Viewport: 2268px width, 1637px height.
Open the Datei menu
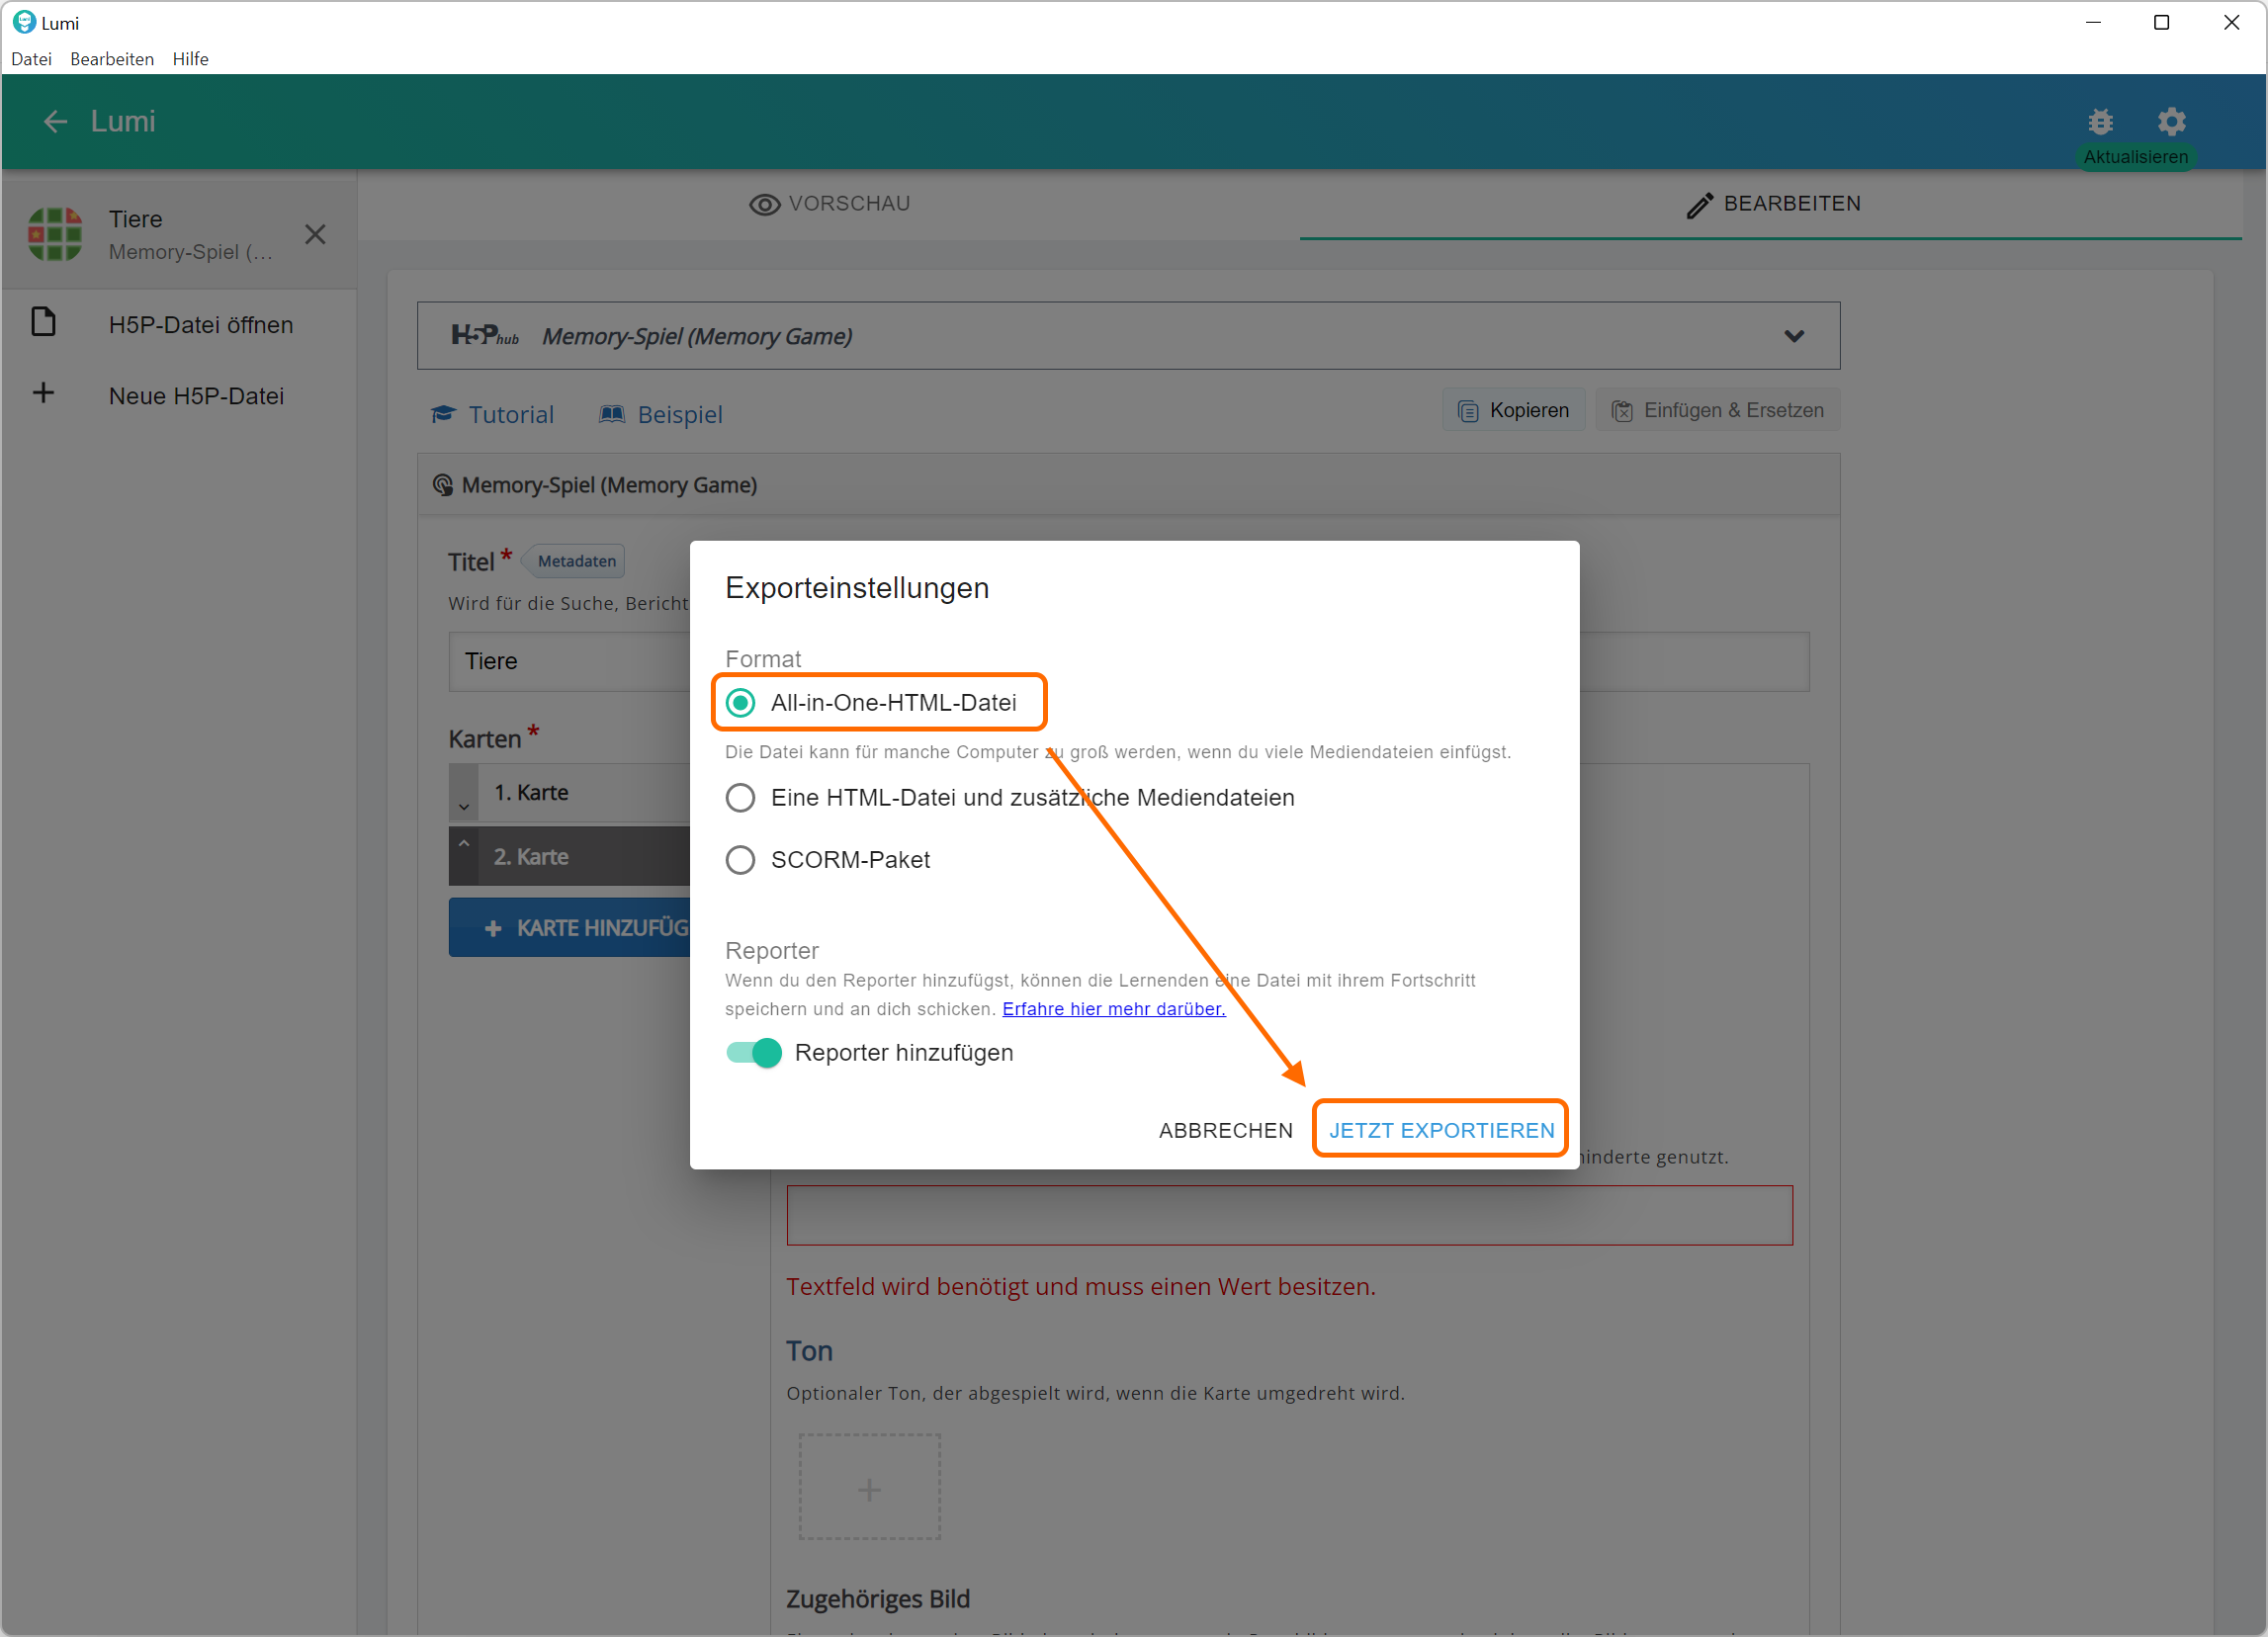(31, 59)
